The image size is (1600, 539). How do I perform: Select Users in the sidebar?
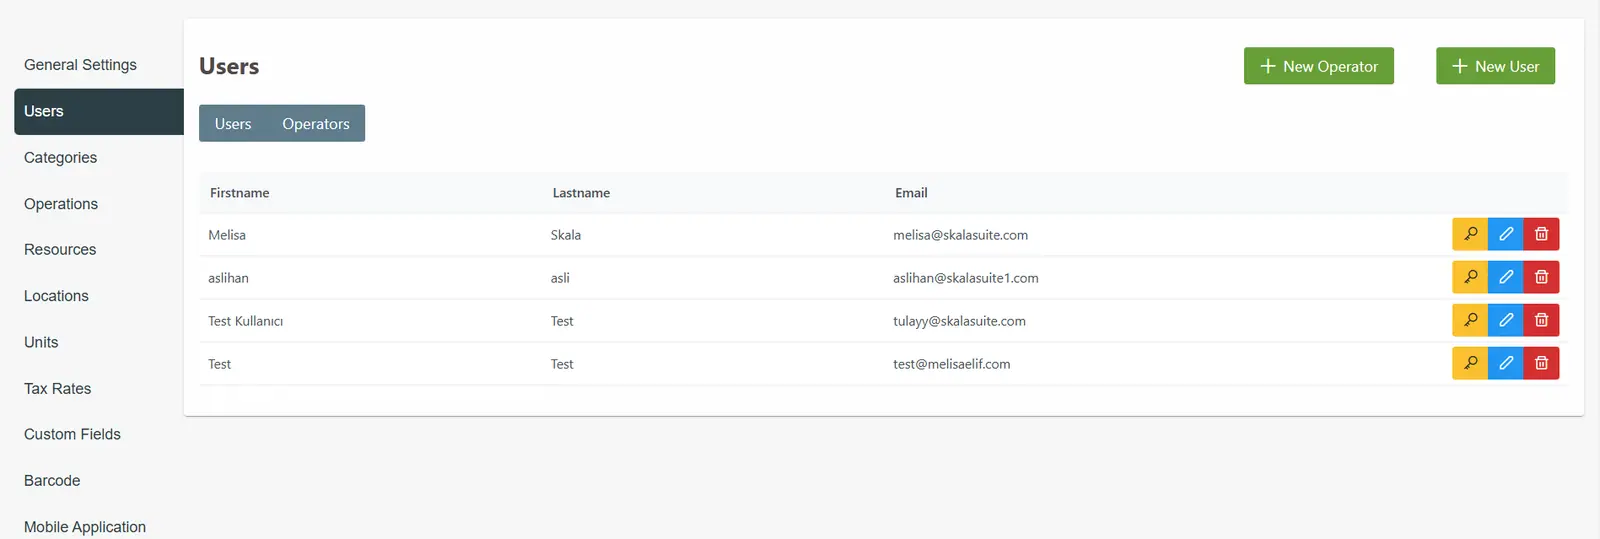point(99,111)
